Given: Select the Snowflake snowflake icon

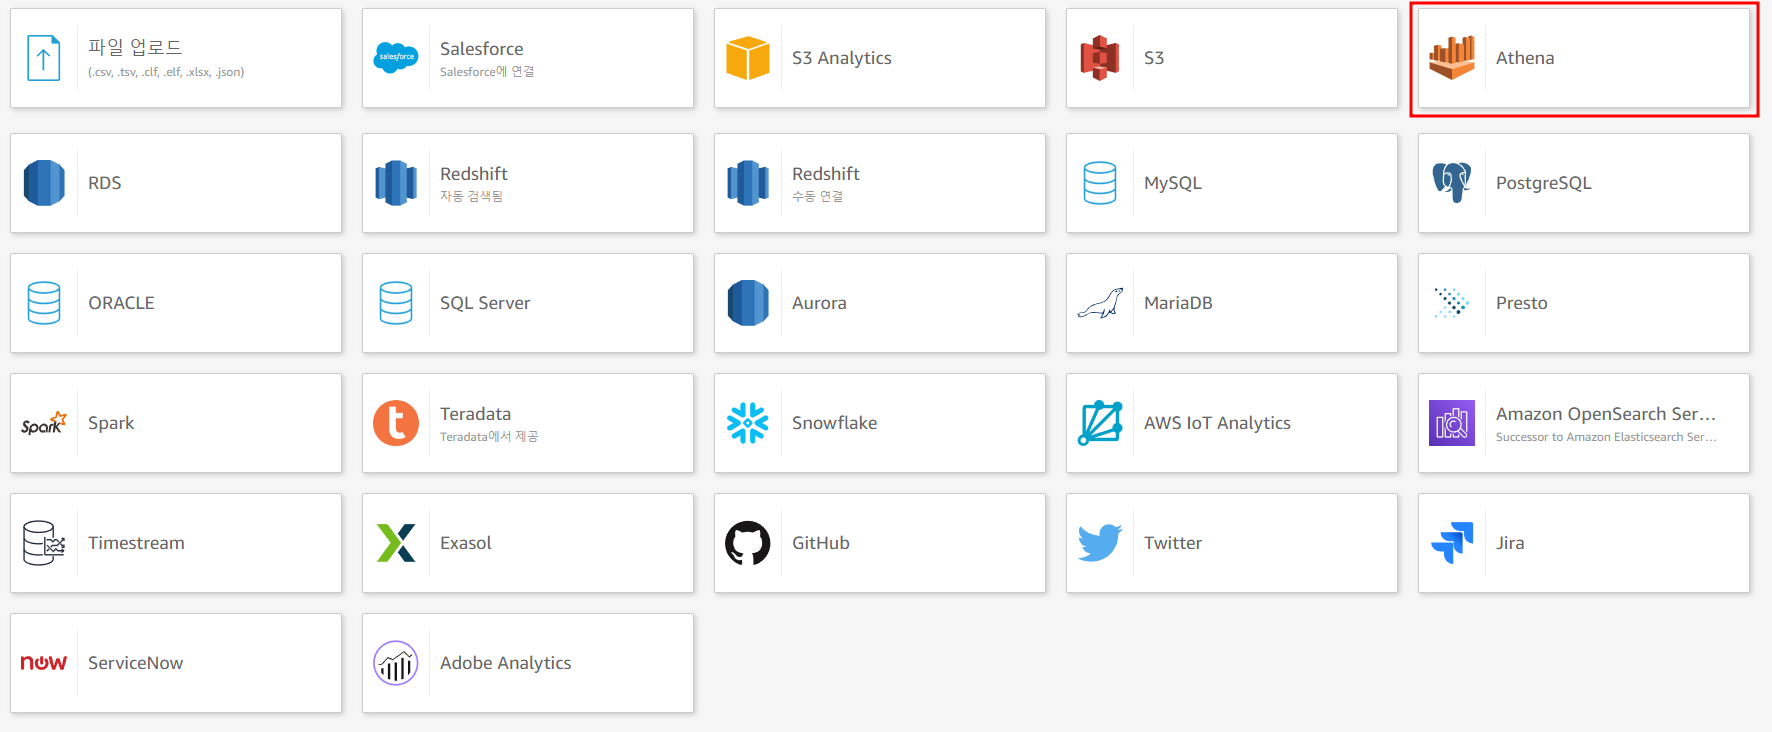Looking at the screenshot, I should coord(748,423).
